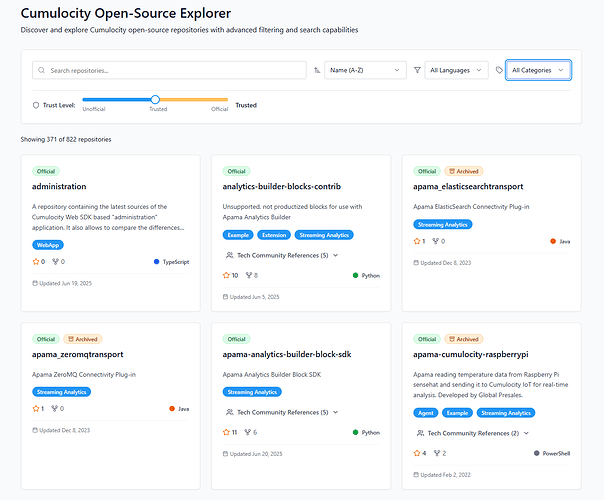Click calendar icon on administration card
This screenshot has height=500, width=604.
(35, 283)
